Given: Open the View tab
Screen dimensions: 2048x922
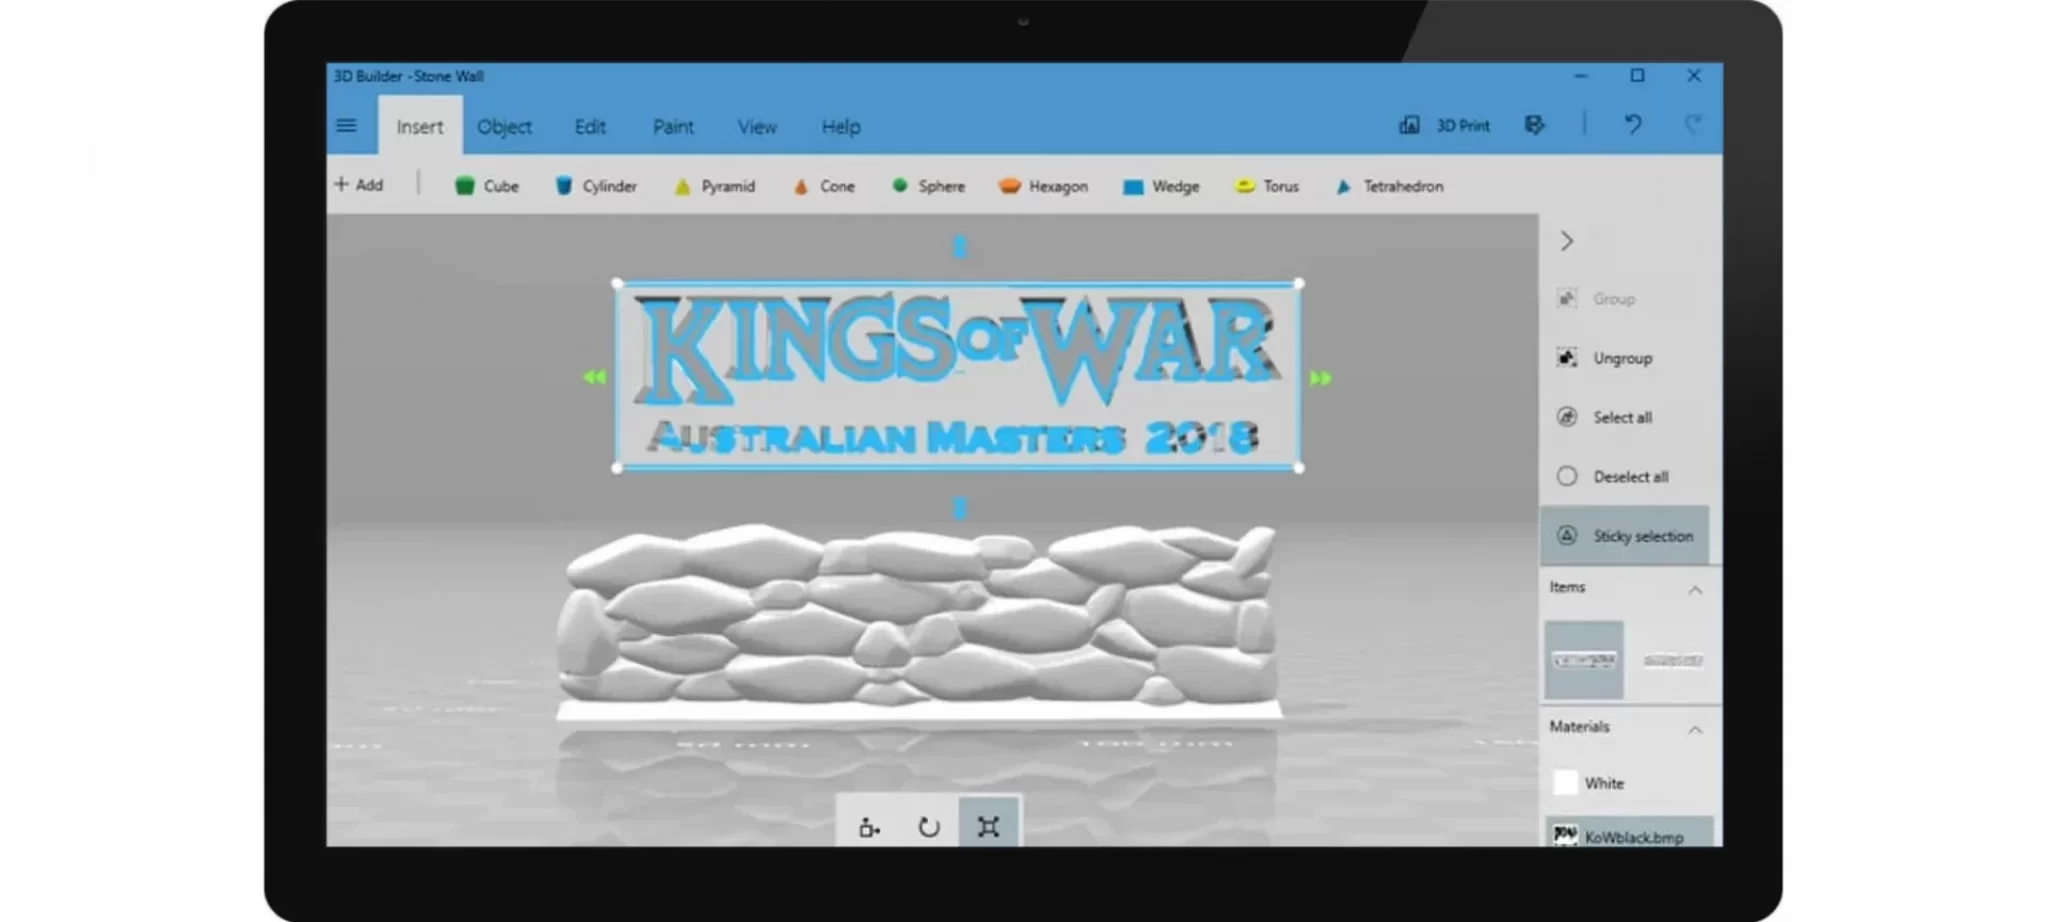Looking at the screenshot, I should 757,127.
